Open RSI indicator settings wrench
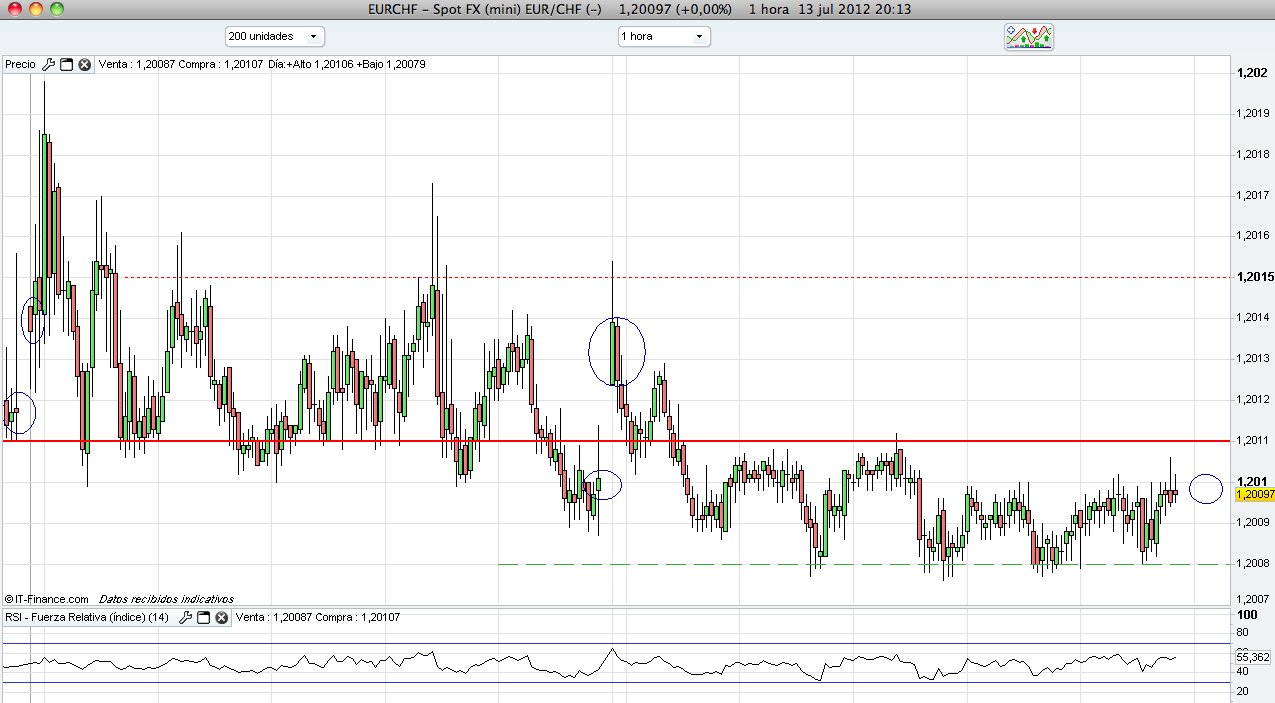This screenshot has height=703, width=1275. [x=185, y=618]
